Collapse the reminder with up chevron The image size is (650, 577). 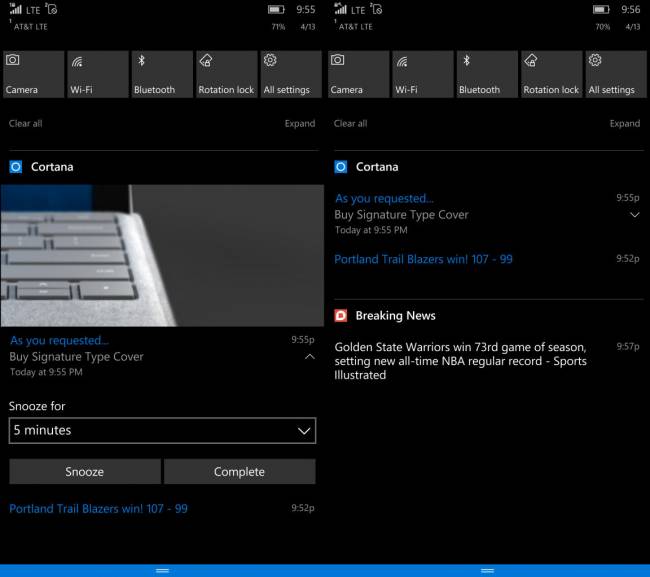tap(310, 356)
